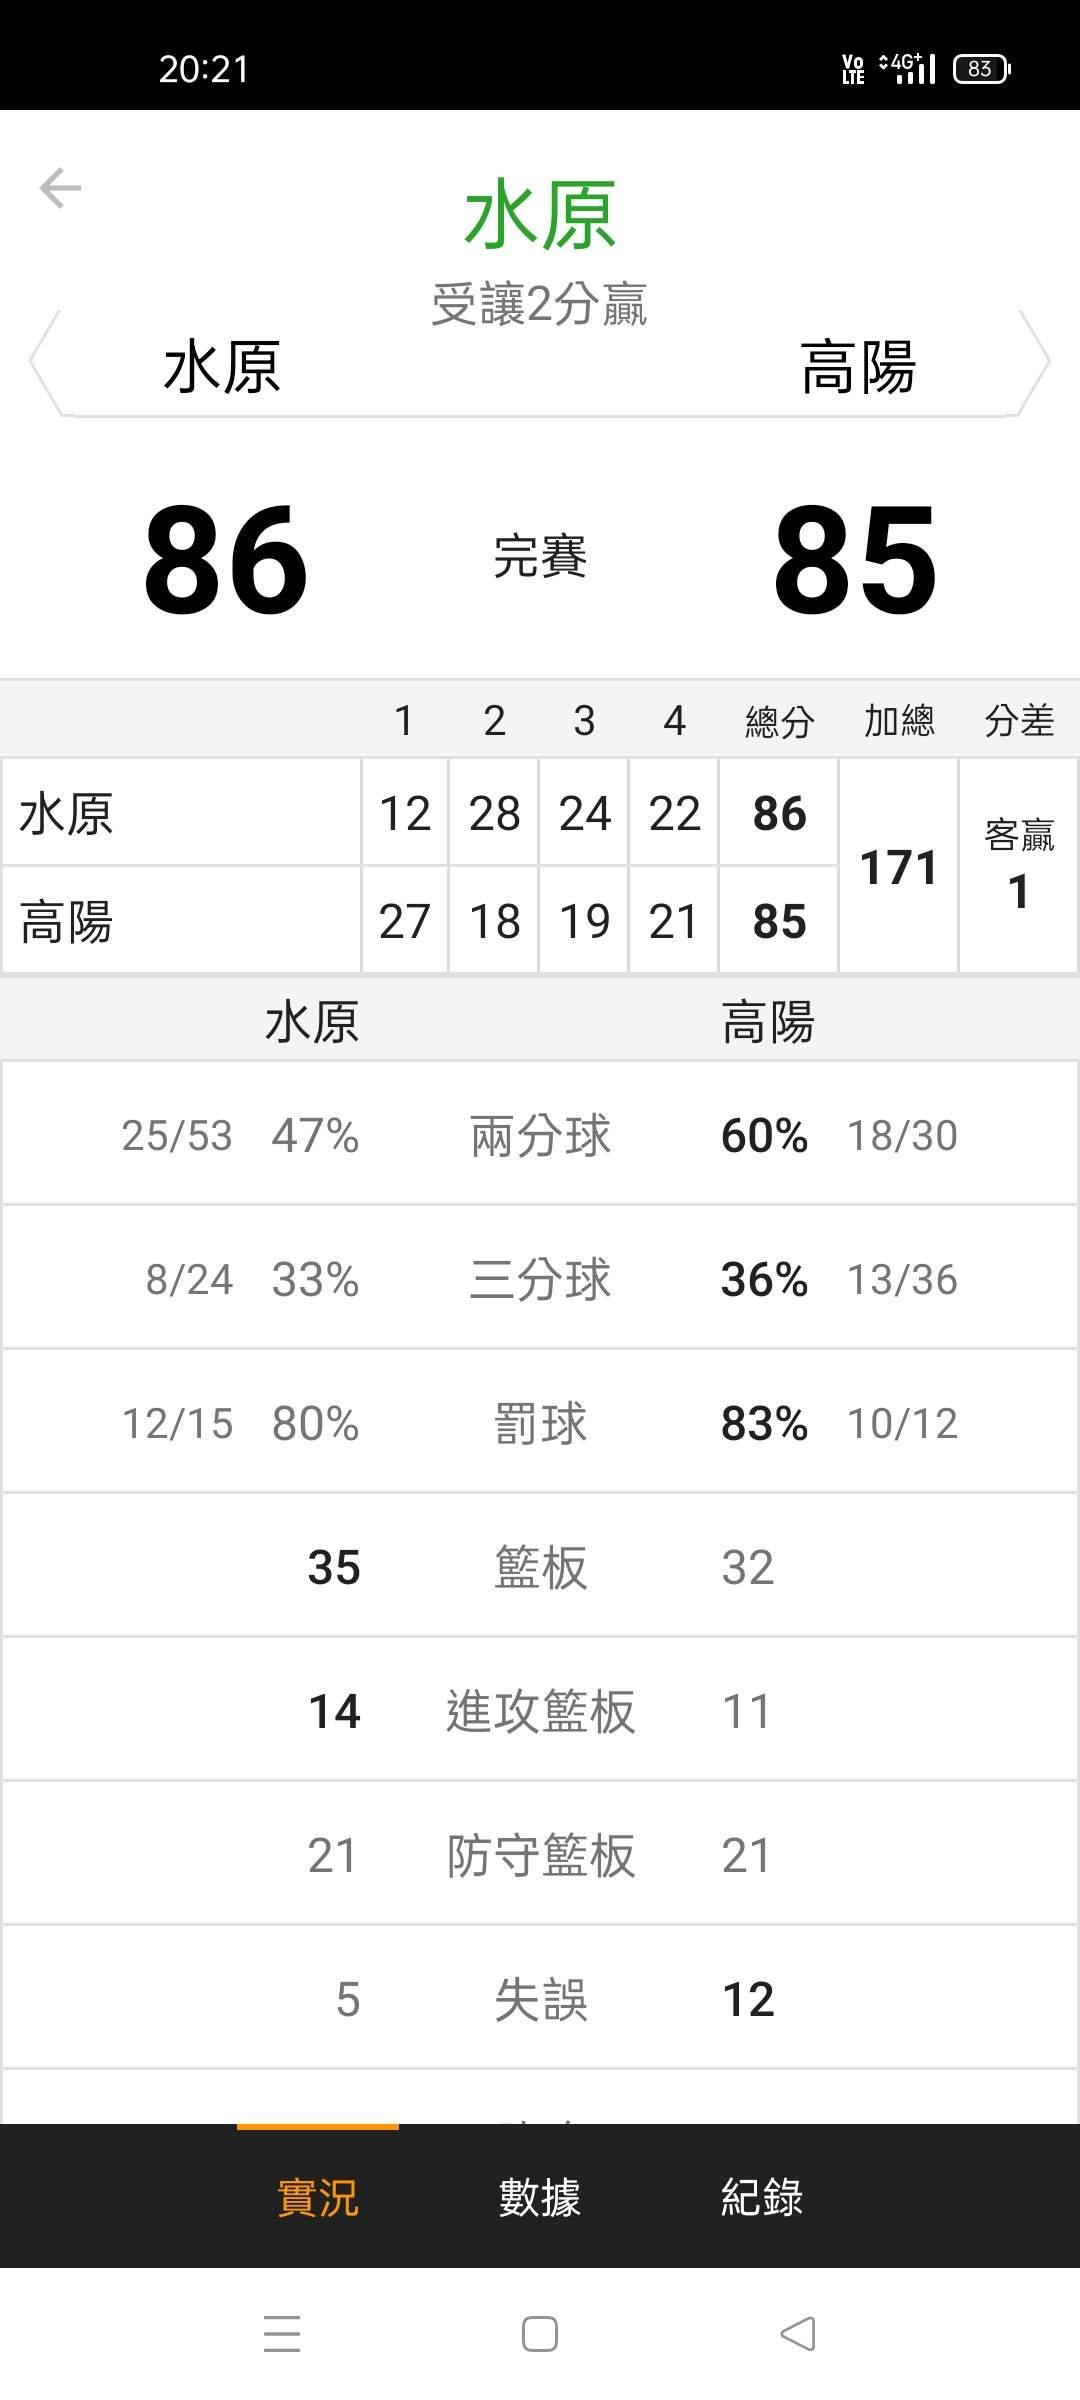Select the 實況 tab

point(318,2197)
